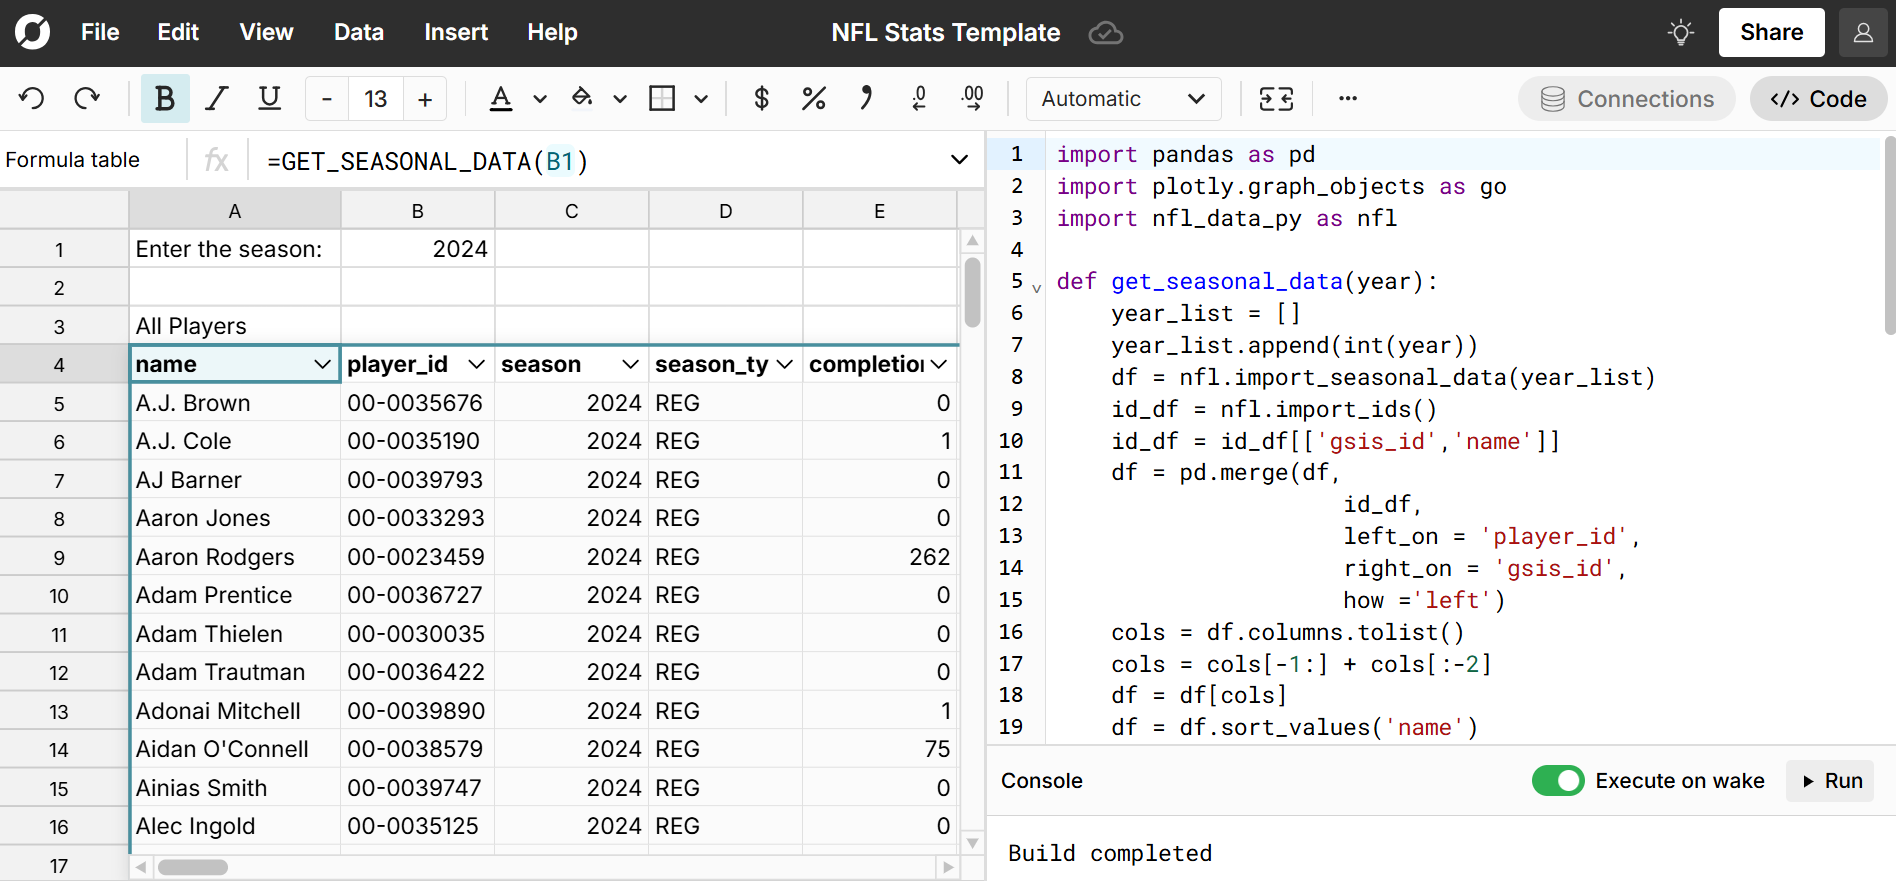The image size is (1896, 881).
Task: Click the text color button
Action: [x=501, y=98]
